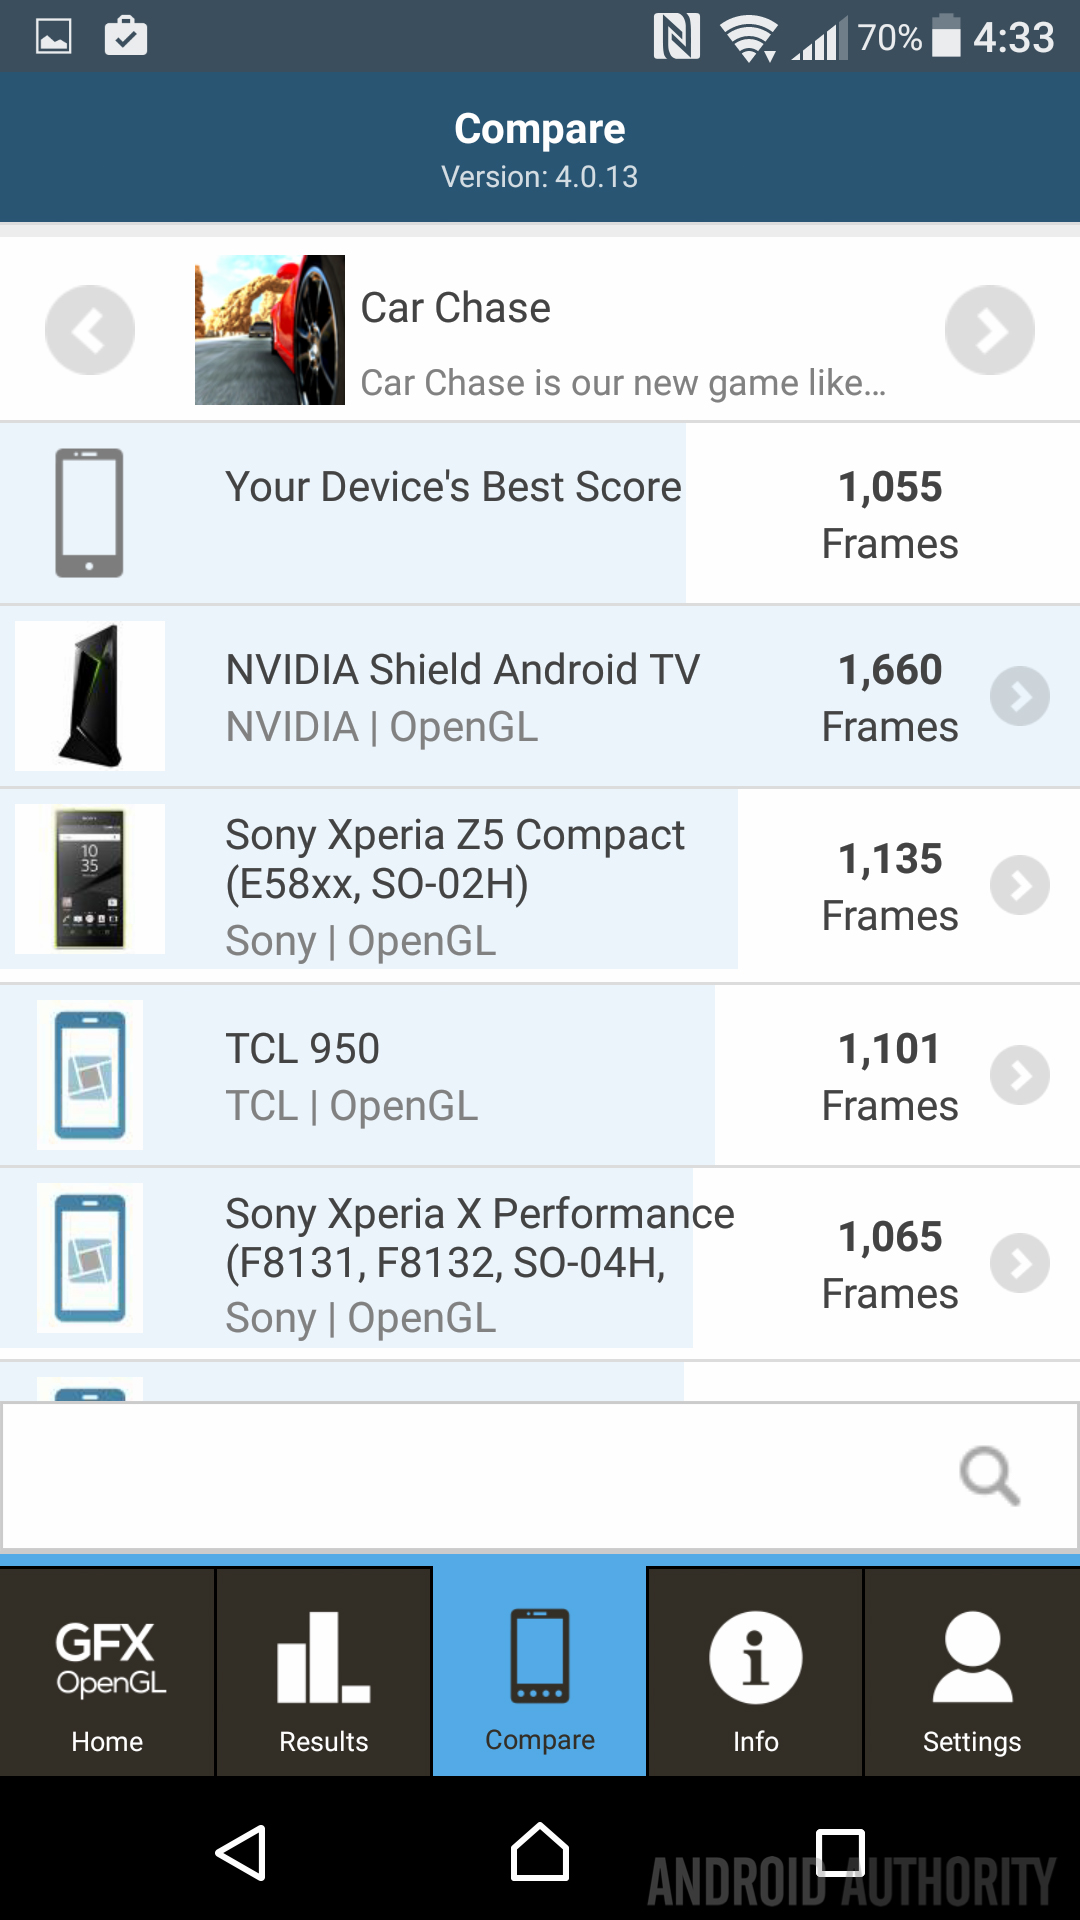The image size is (1080, 1920).
Task: Tap the NVIDIA Shield device image
Action: [90, 696]
